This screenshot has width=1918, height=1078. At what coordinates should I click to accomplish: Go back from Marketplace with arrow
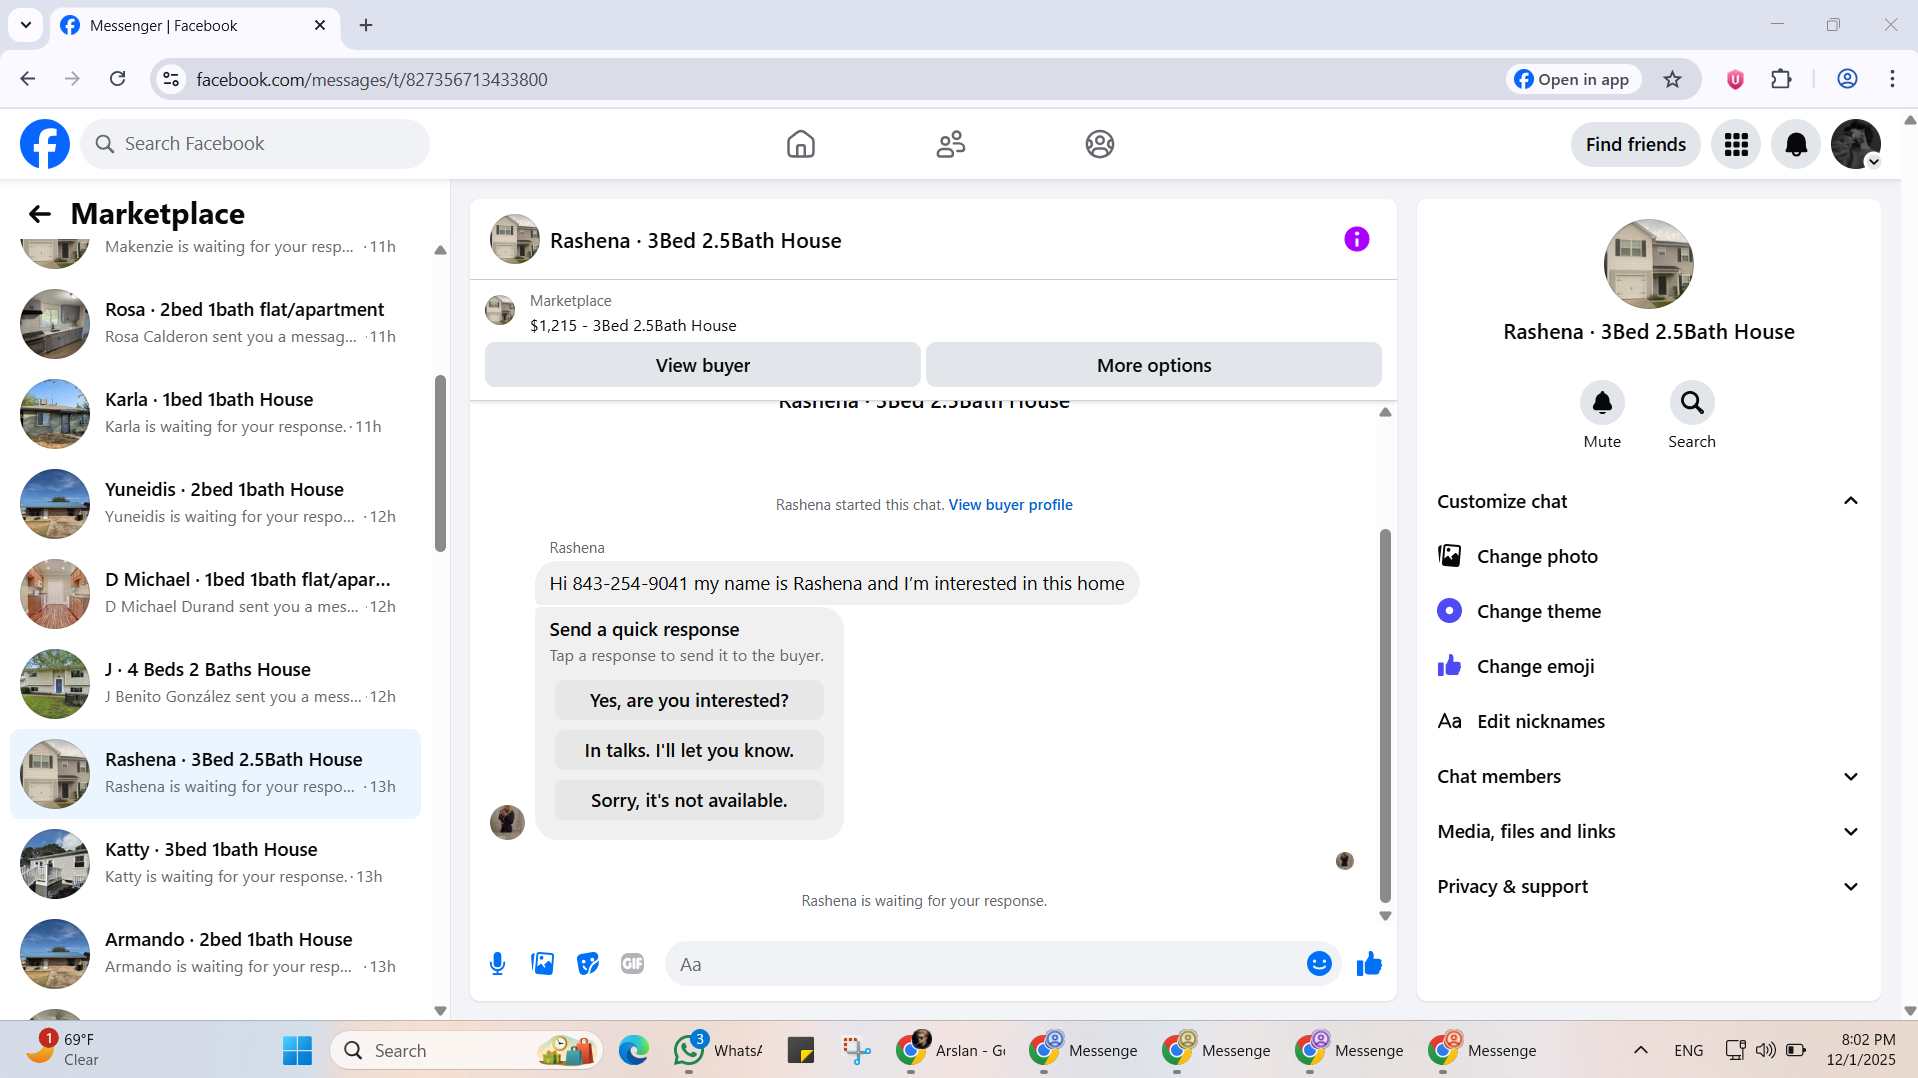pyautogui.click(x=39, y=213)
